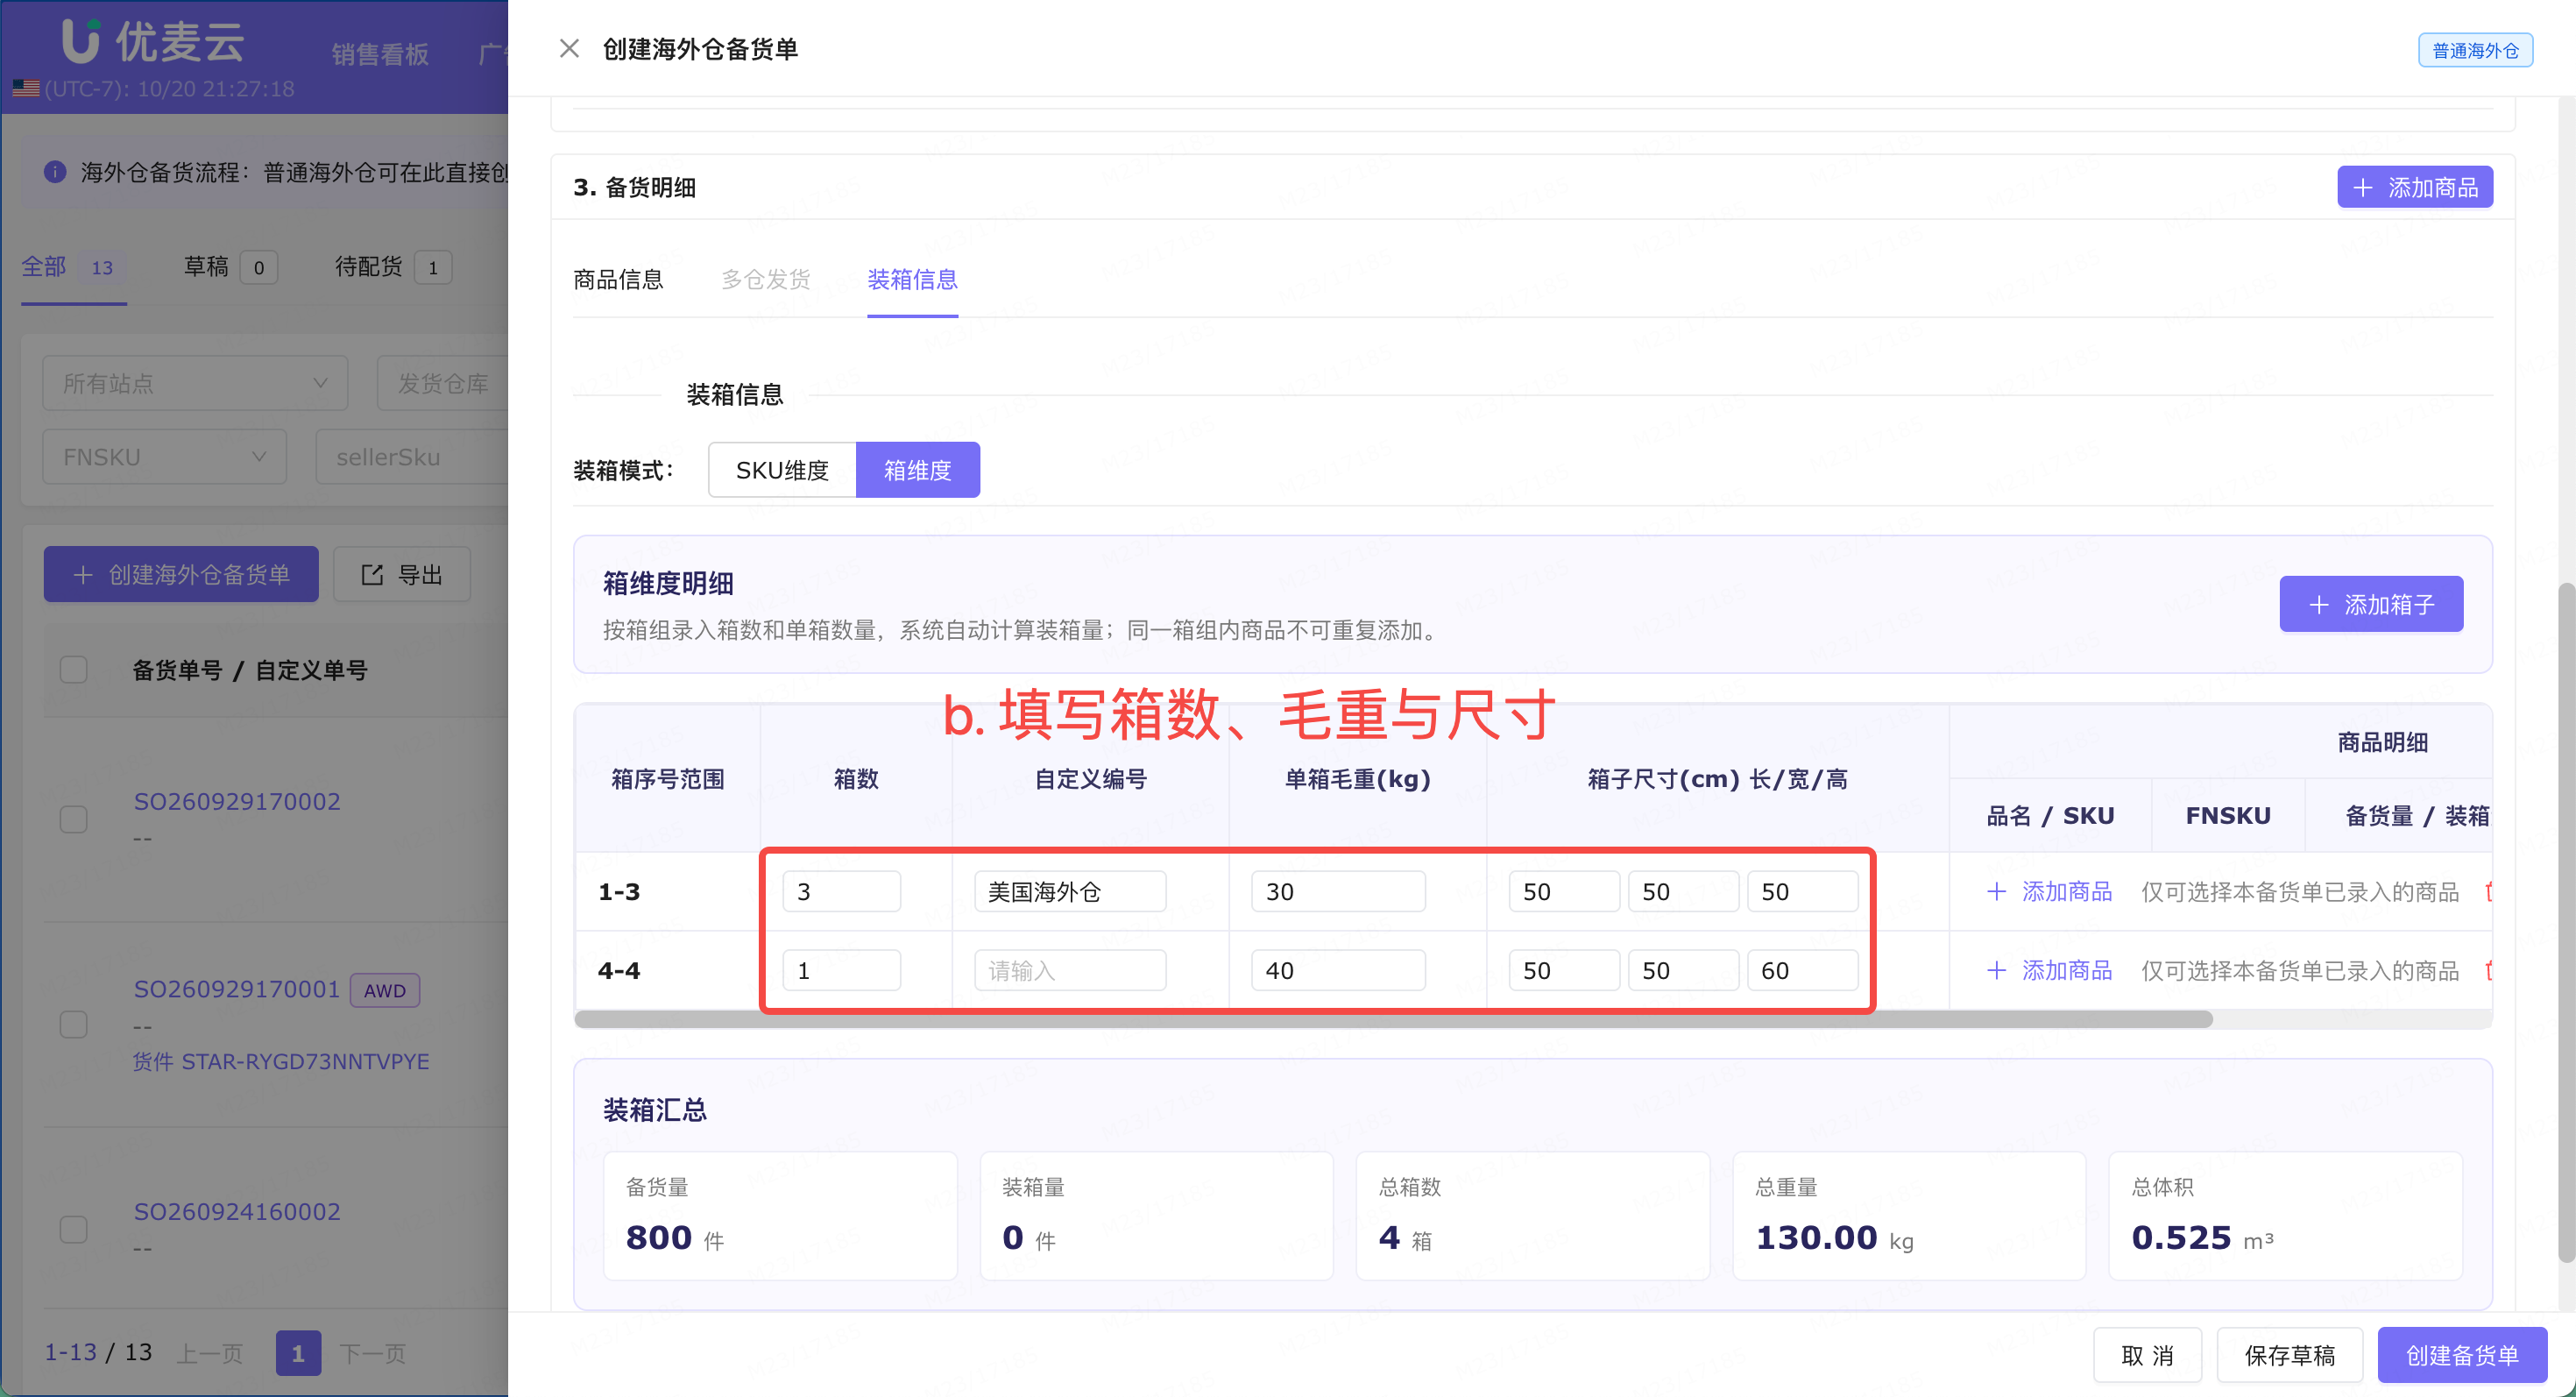Select the 草稿 orders tab

230,268
